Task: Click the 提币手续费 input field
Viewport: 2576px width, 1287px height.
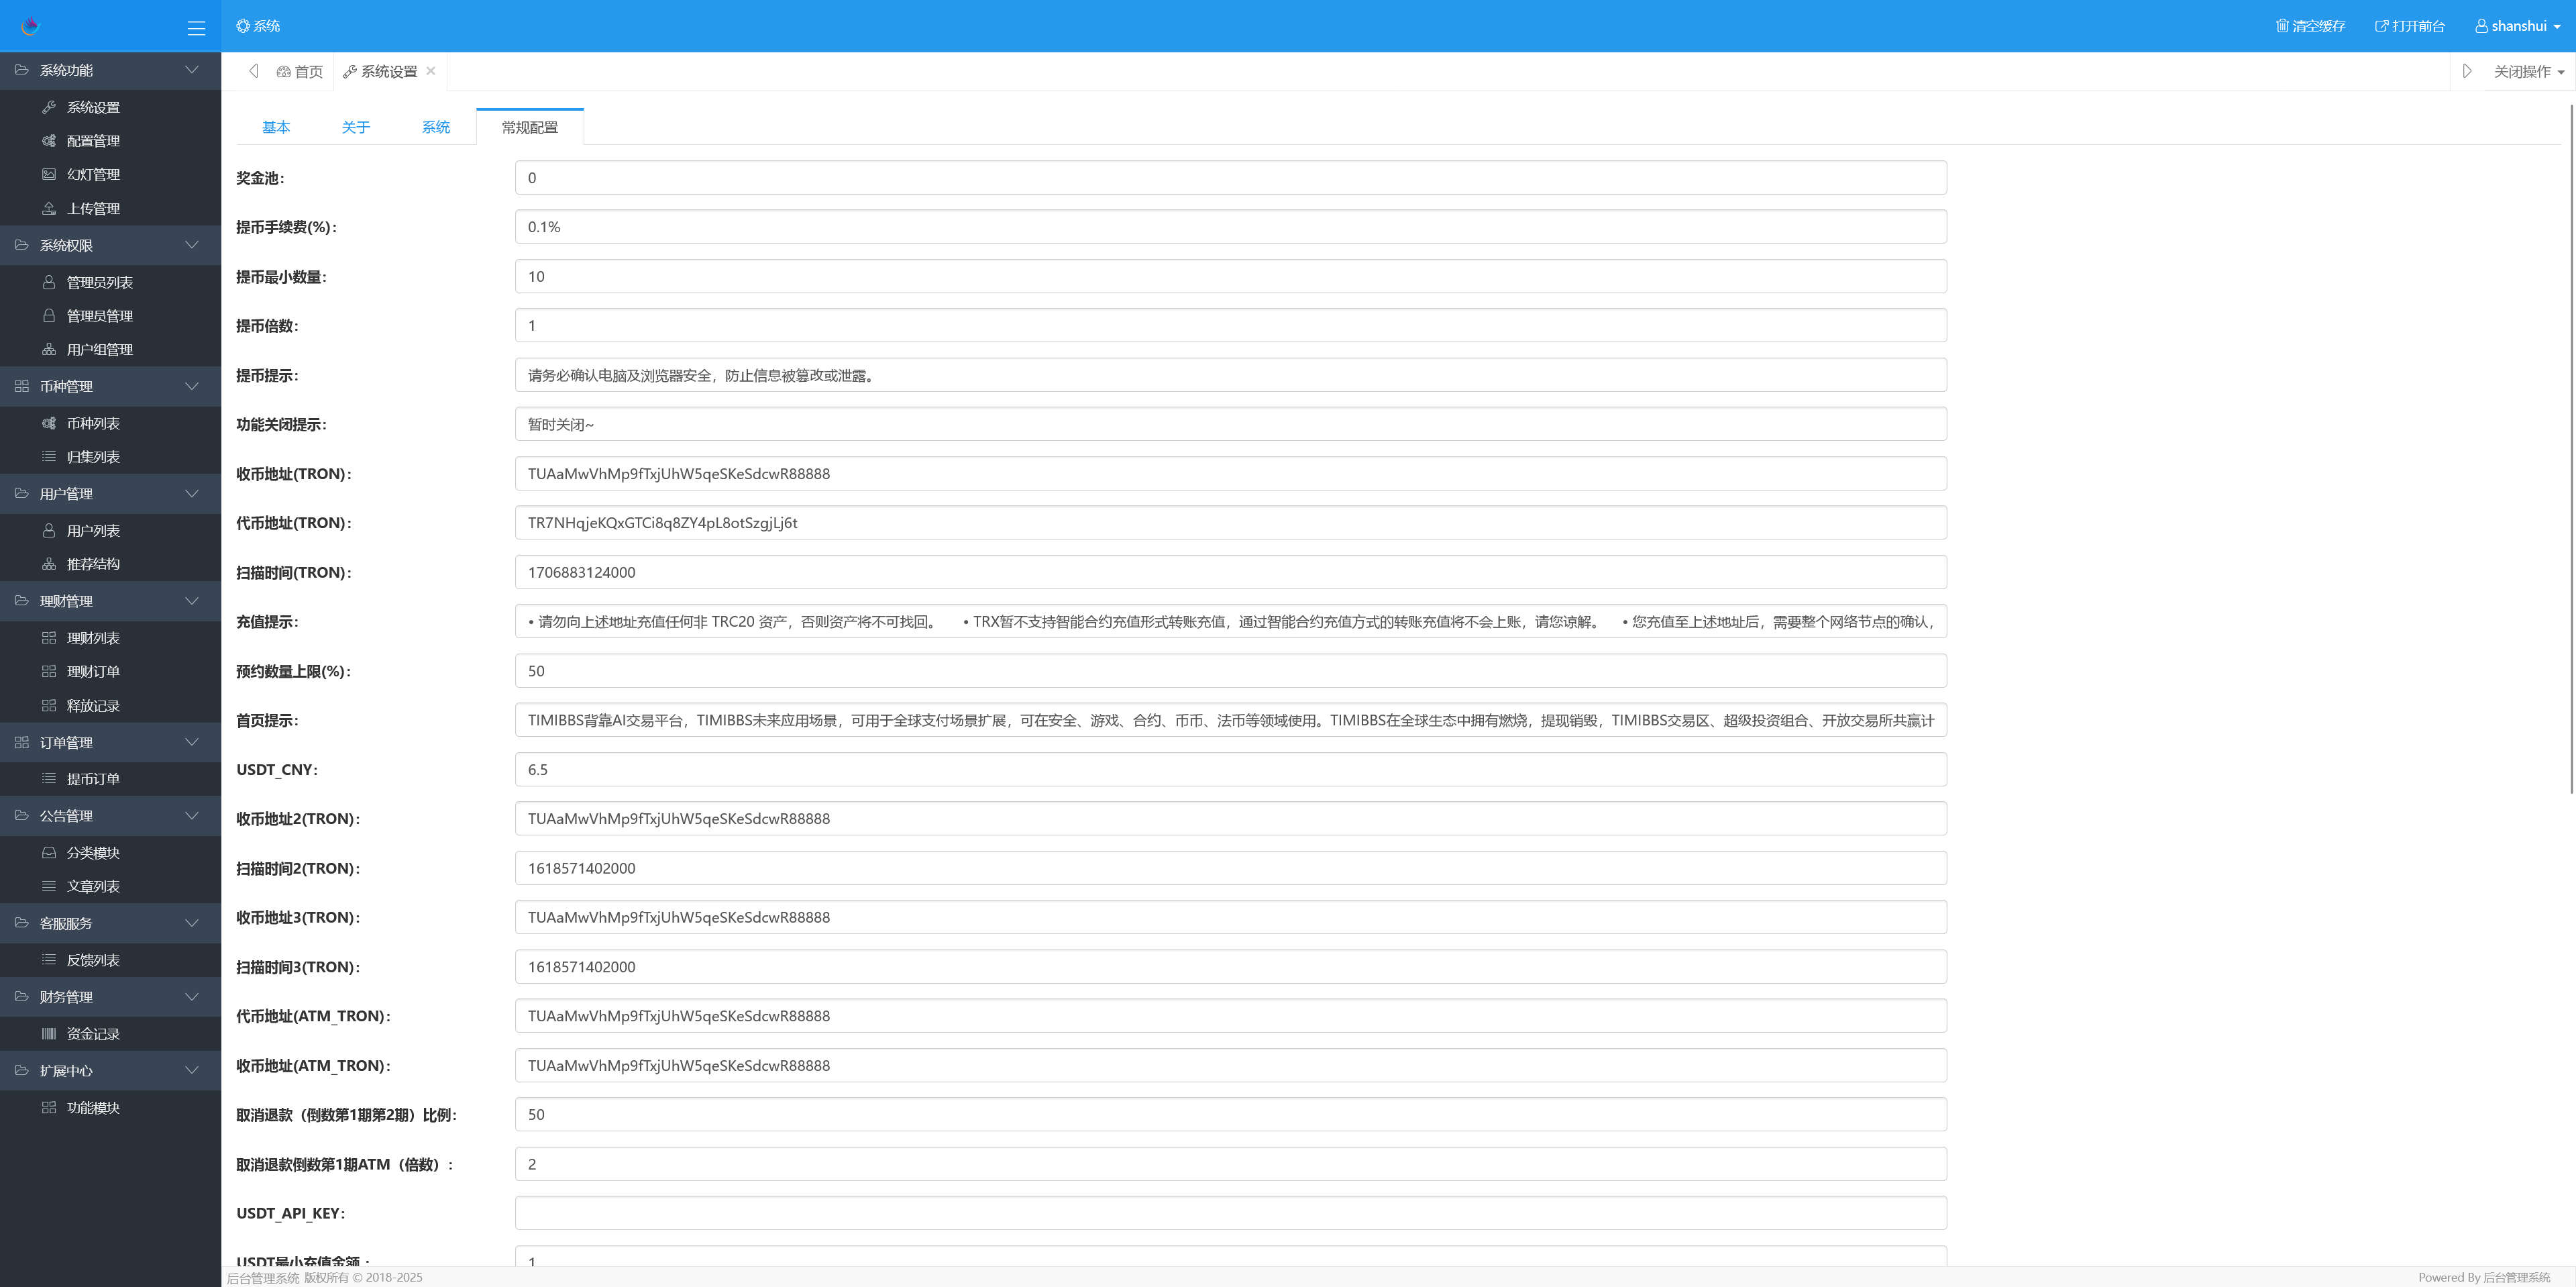Action: (1230, 227)
